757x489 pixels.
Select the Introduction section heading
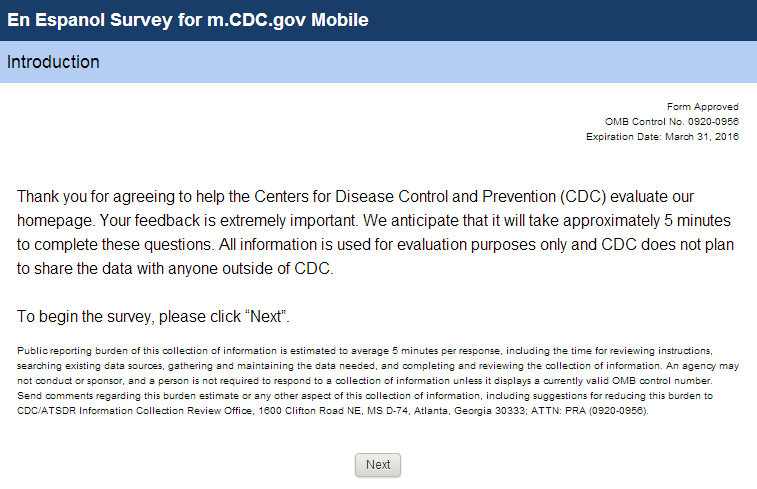tap(53, 62)
